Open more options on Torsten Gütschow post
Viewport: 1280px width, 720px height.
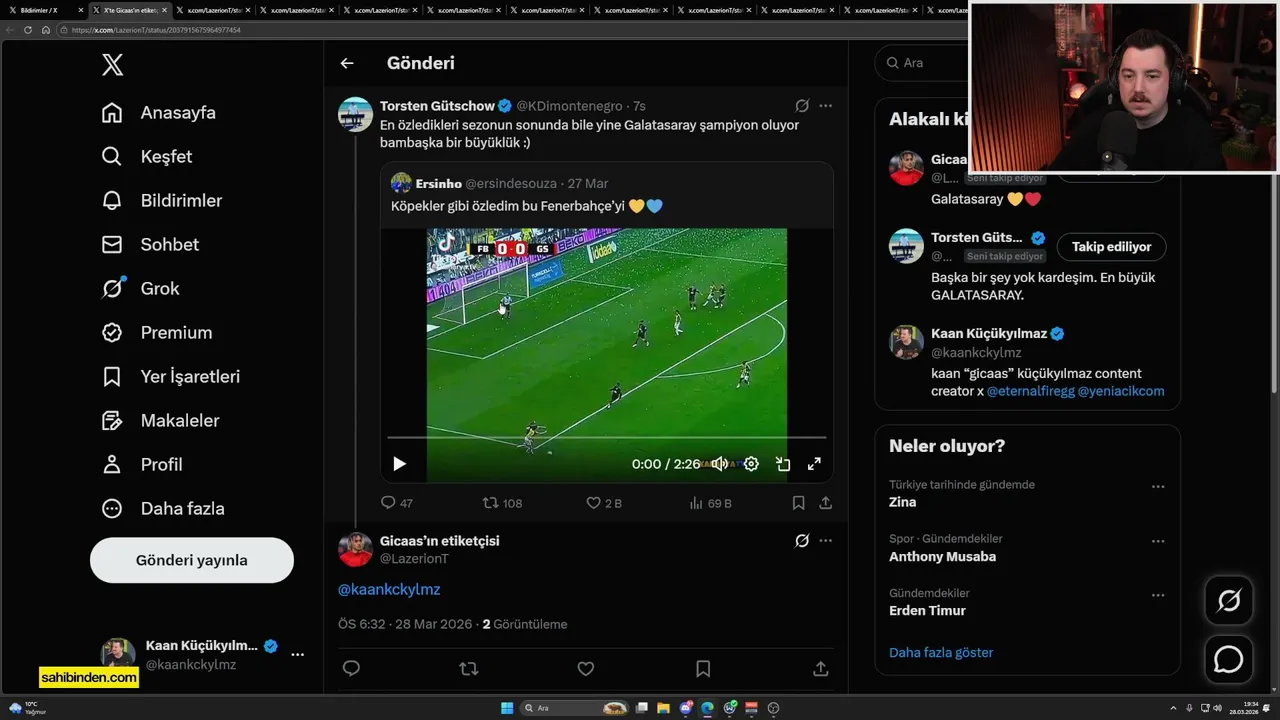coord(826,106)
